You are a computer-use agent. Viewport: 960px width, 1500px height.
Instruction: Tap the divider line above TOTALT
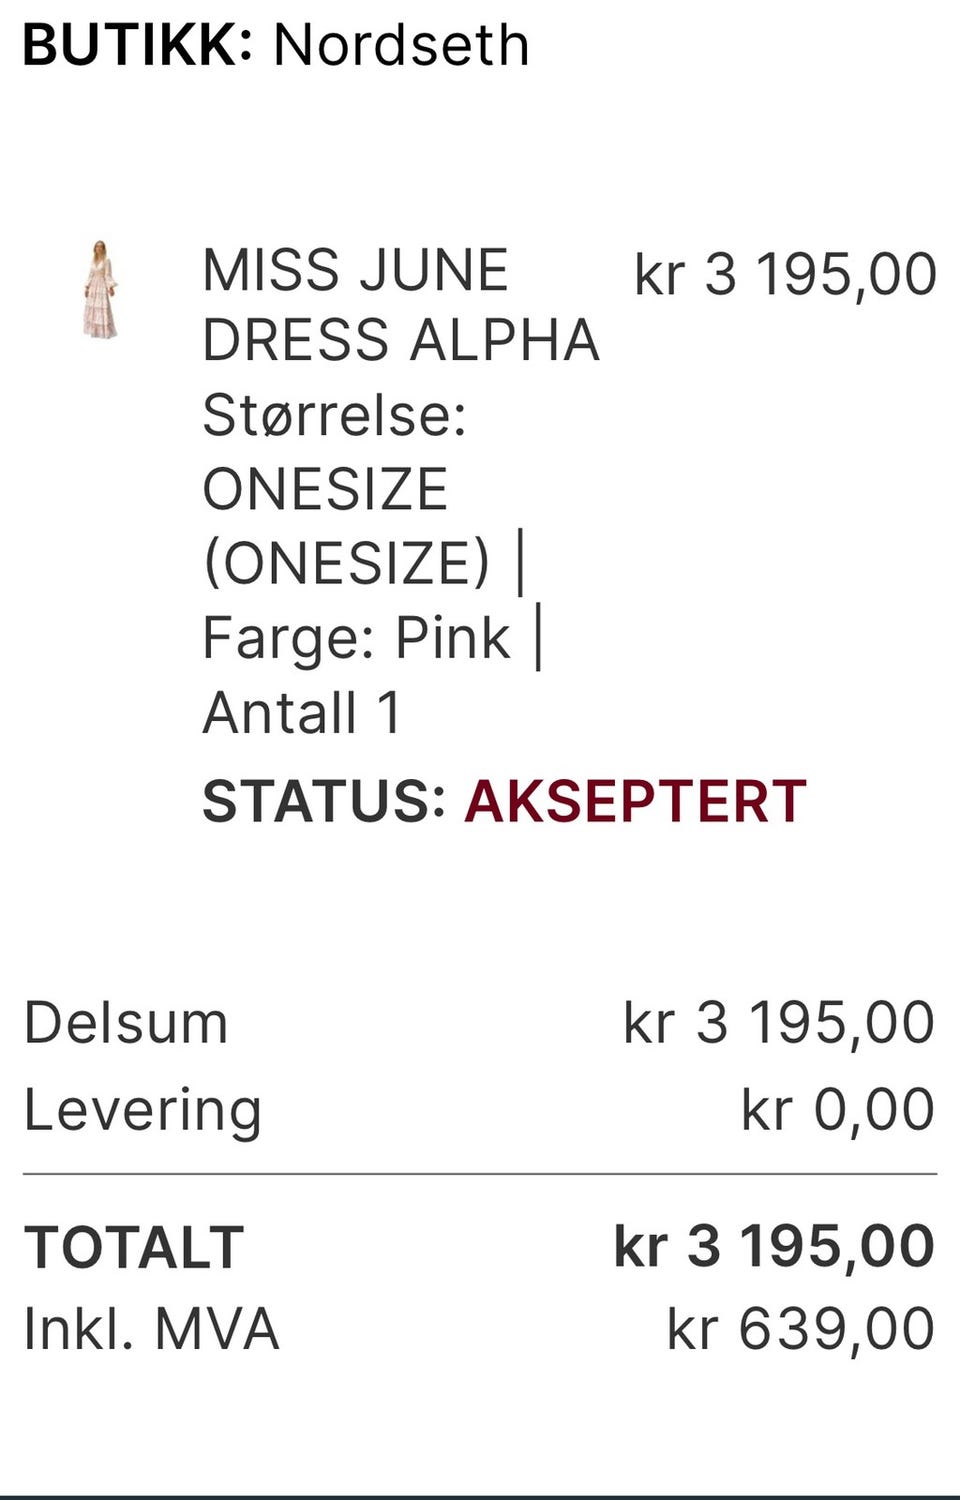(480, 1174)
